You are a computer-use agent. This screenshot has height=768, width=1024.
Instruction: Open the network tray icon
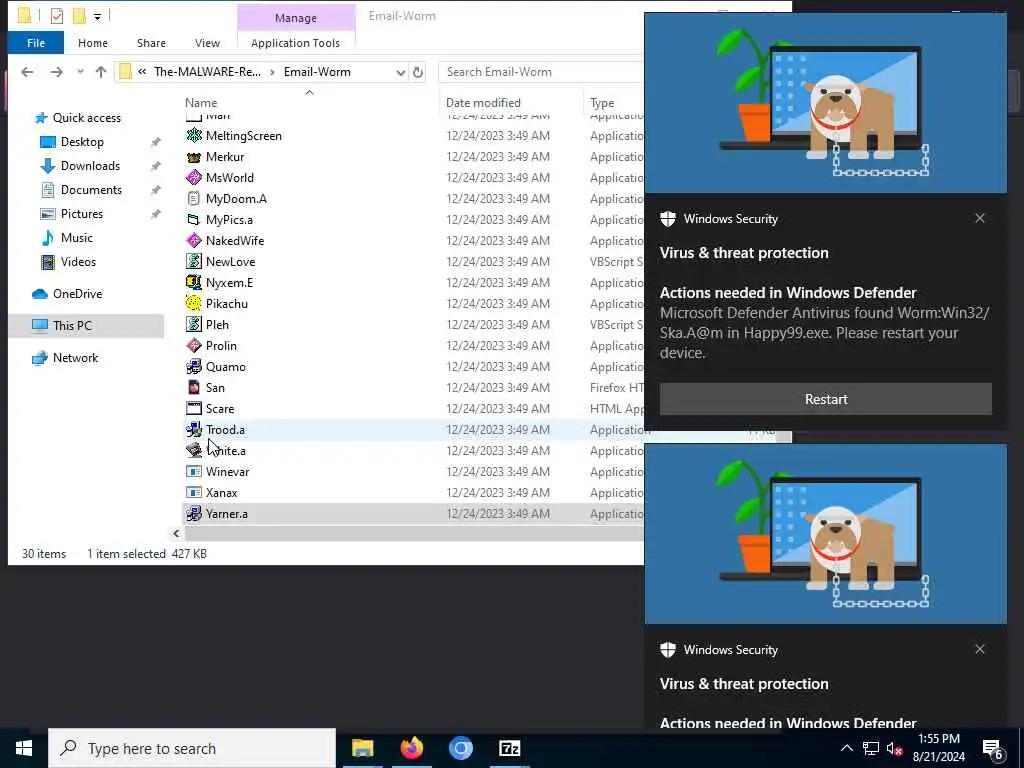tap(871, 748)
